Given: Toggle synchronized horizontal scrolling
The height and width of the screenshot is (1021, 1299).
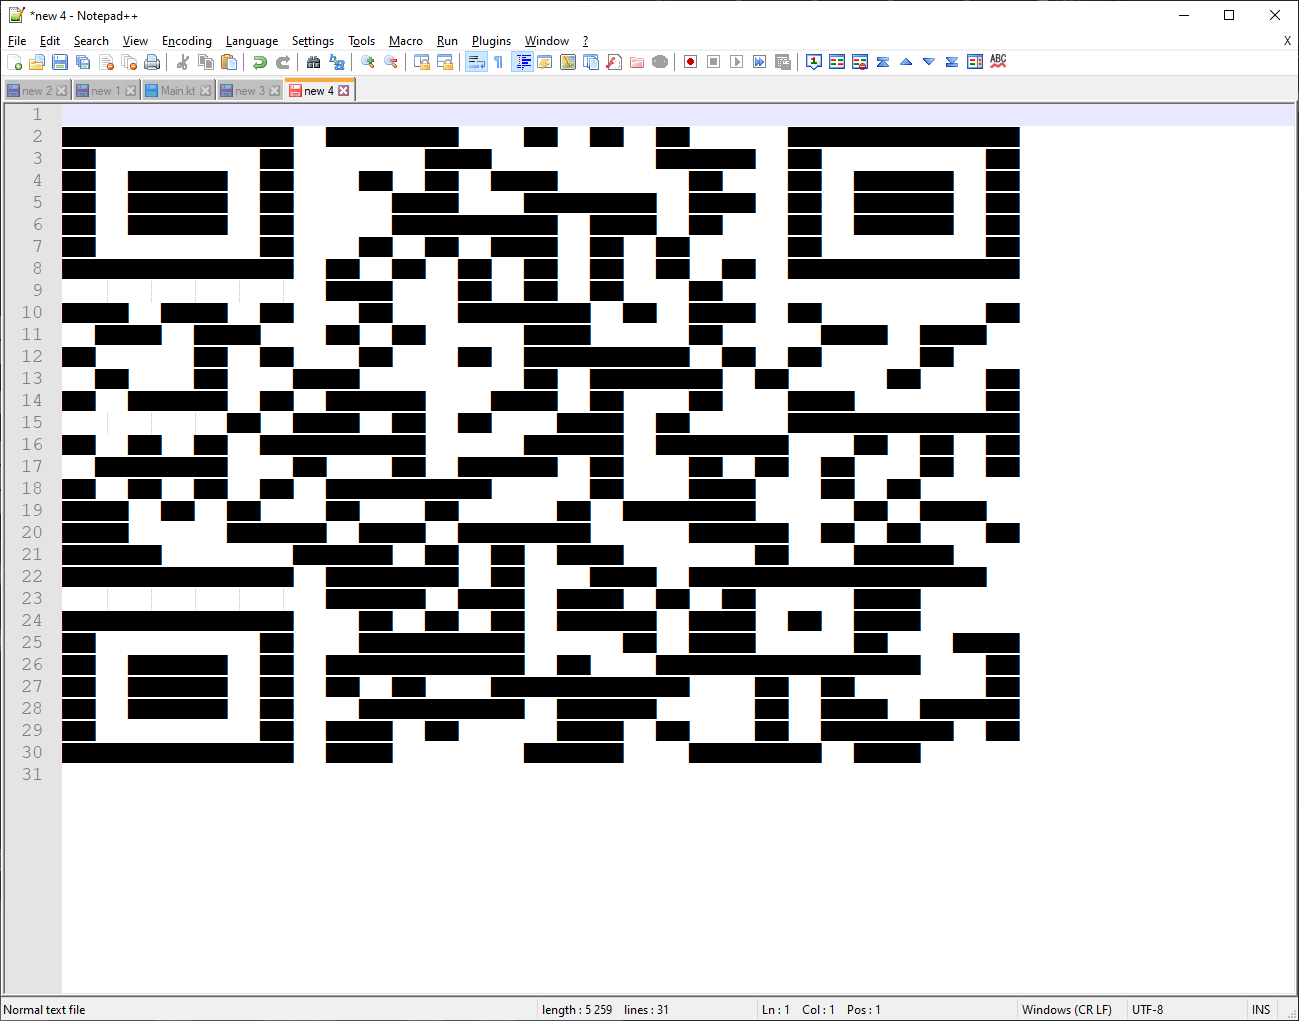Looking at the screenshot, I should [x=445, y=62].
